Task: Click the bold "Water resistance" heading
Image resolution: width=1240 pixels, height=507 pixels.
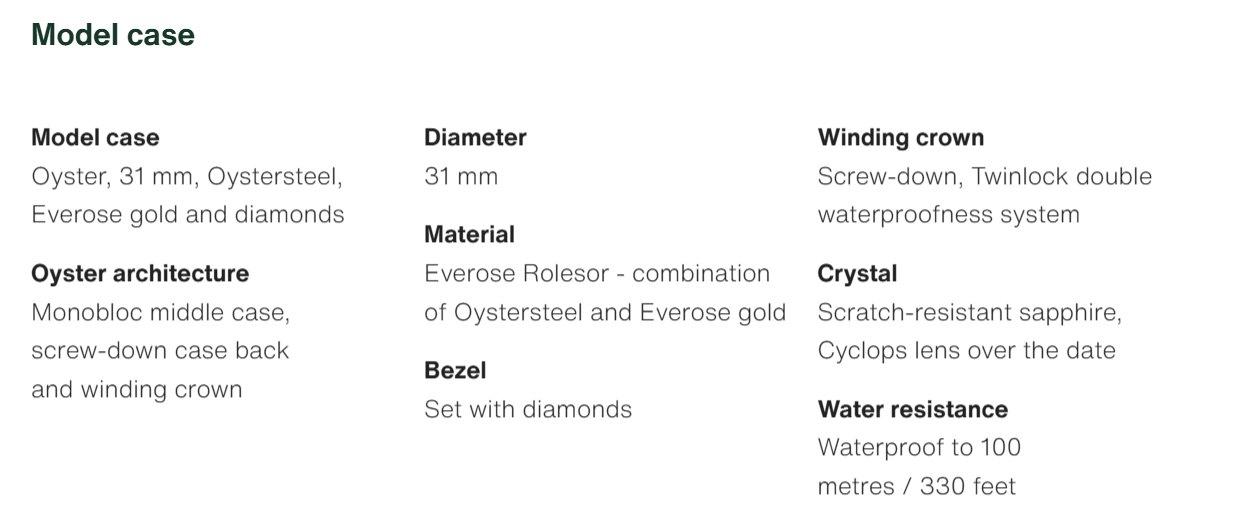Action: [x=913, y=409]
